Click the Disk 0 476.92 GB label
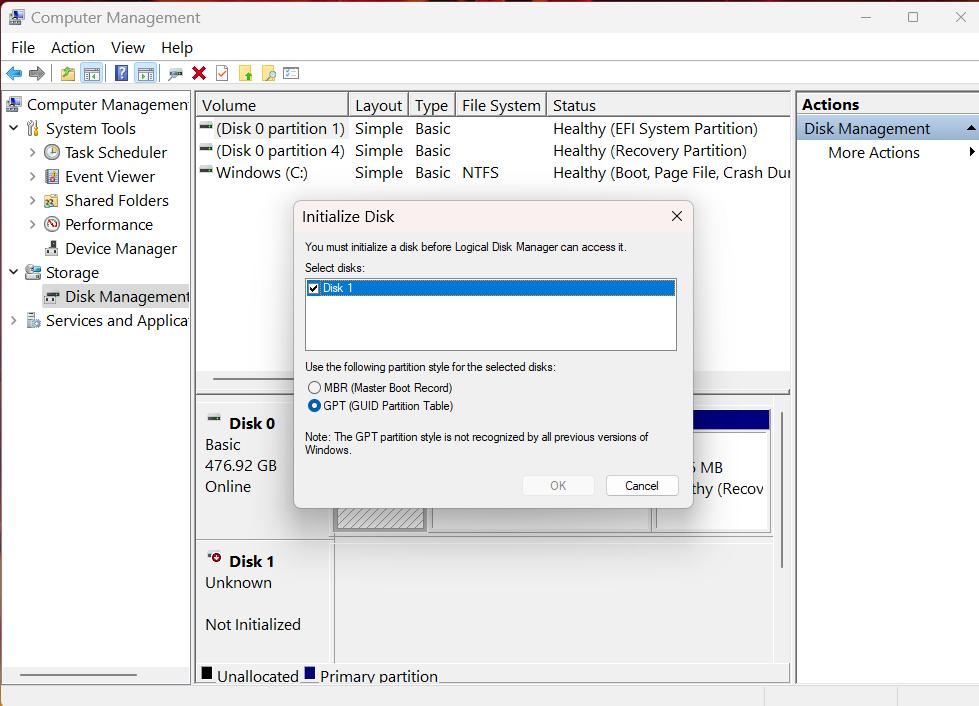This screenshot has width=979, height=706. tap(241, 466)
